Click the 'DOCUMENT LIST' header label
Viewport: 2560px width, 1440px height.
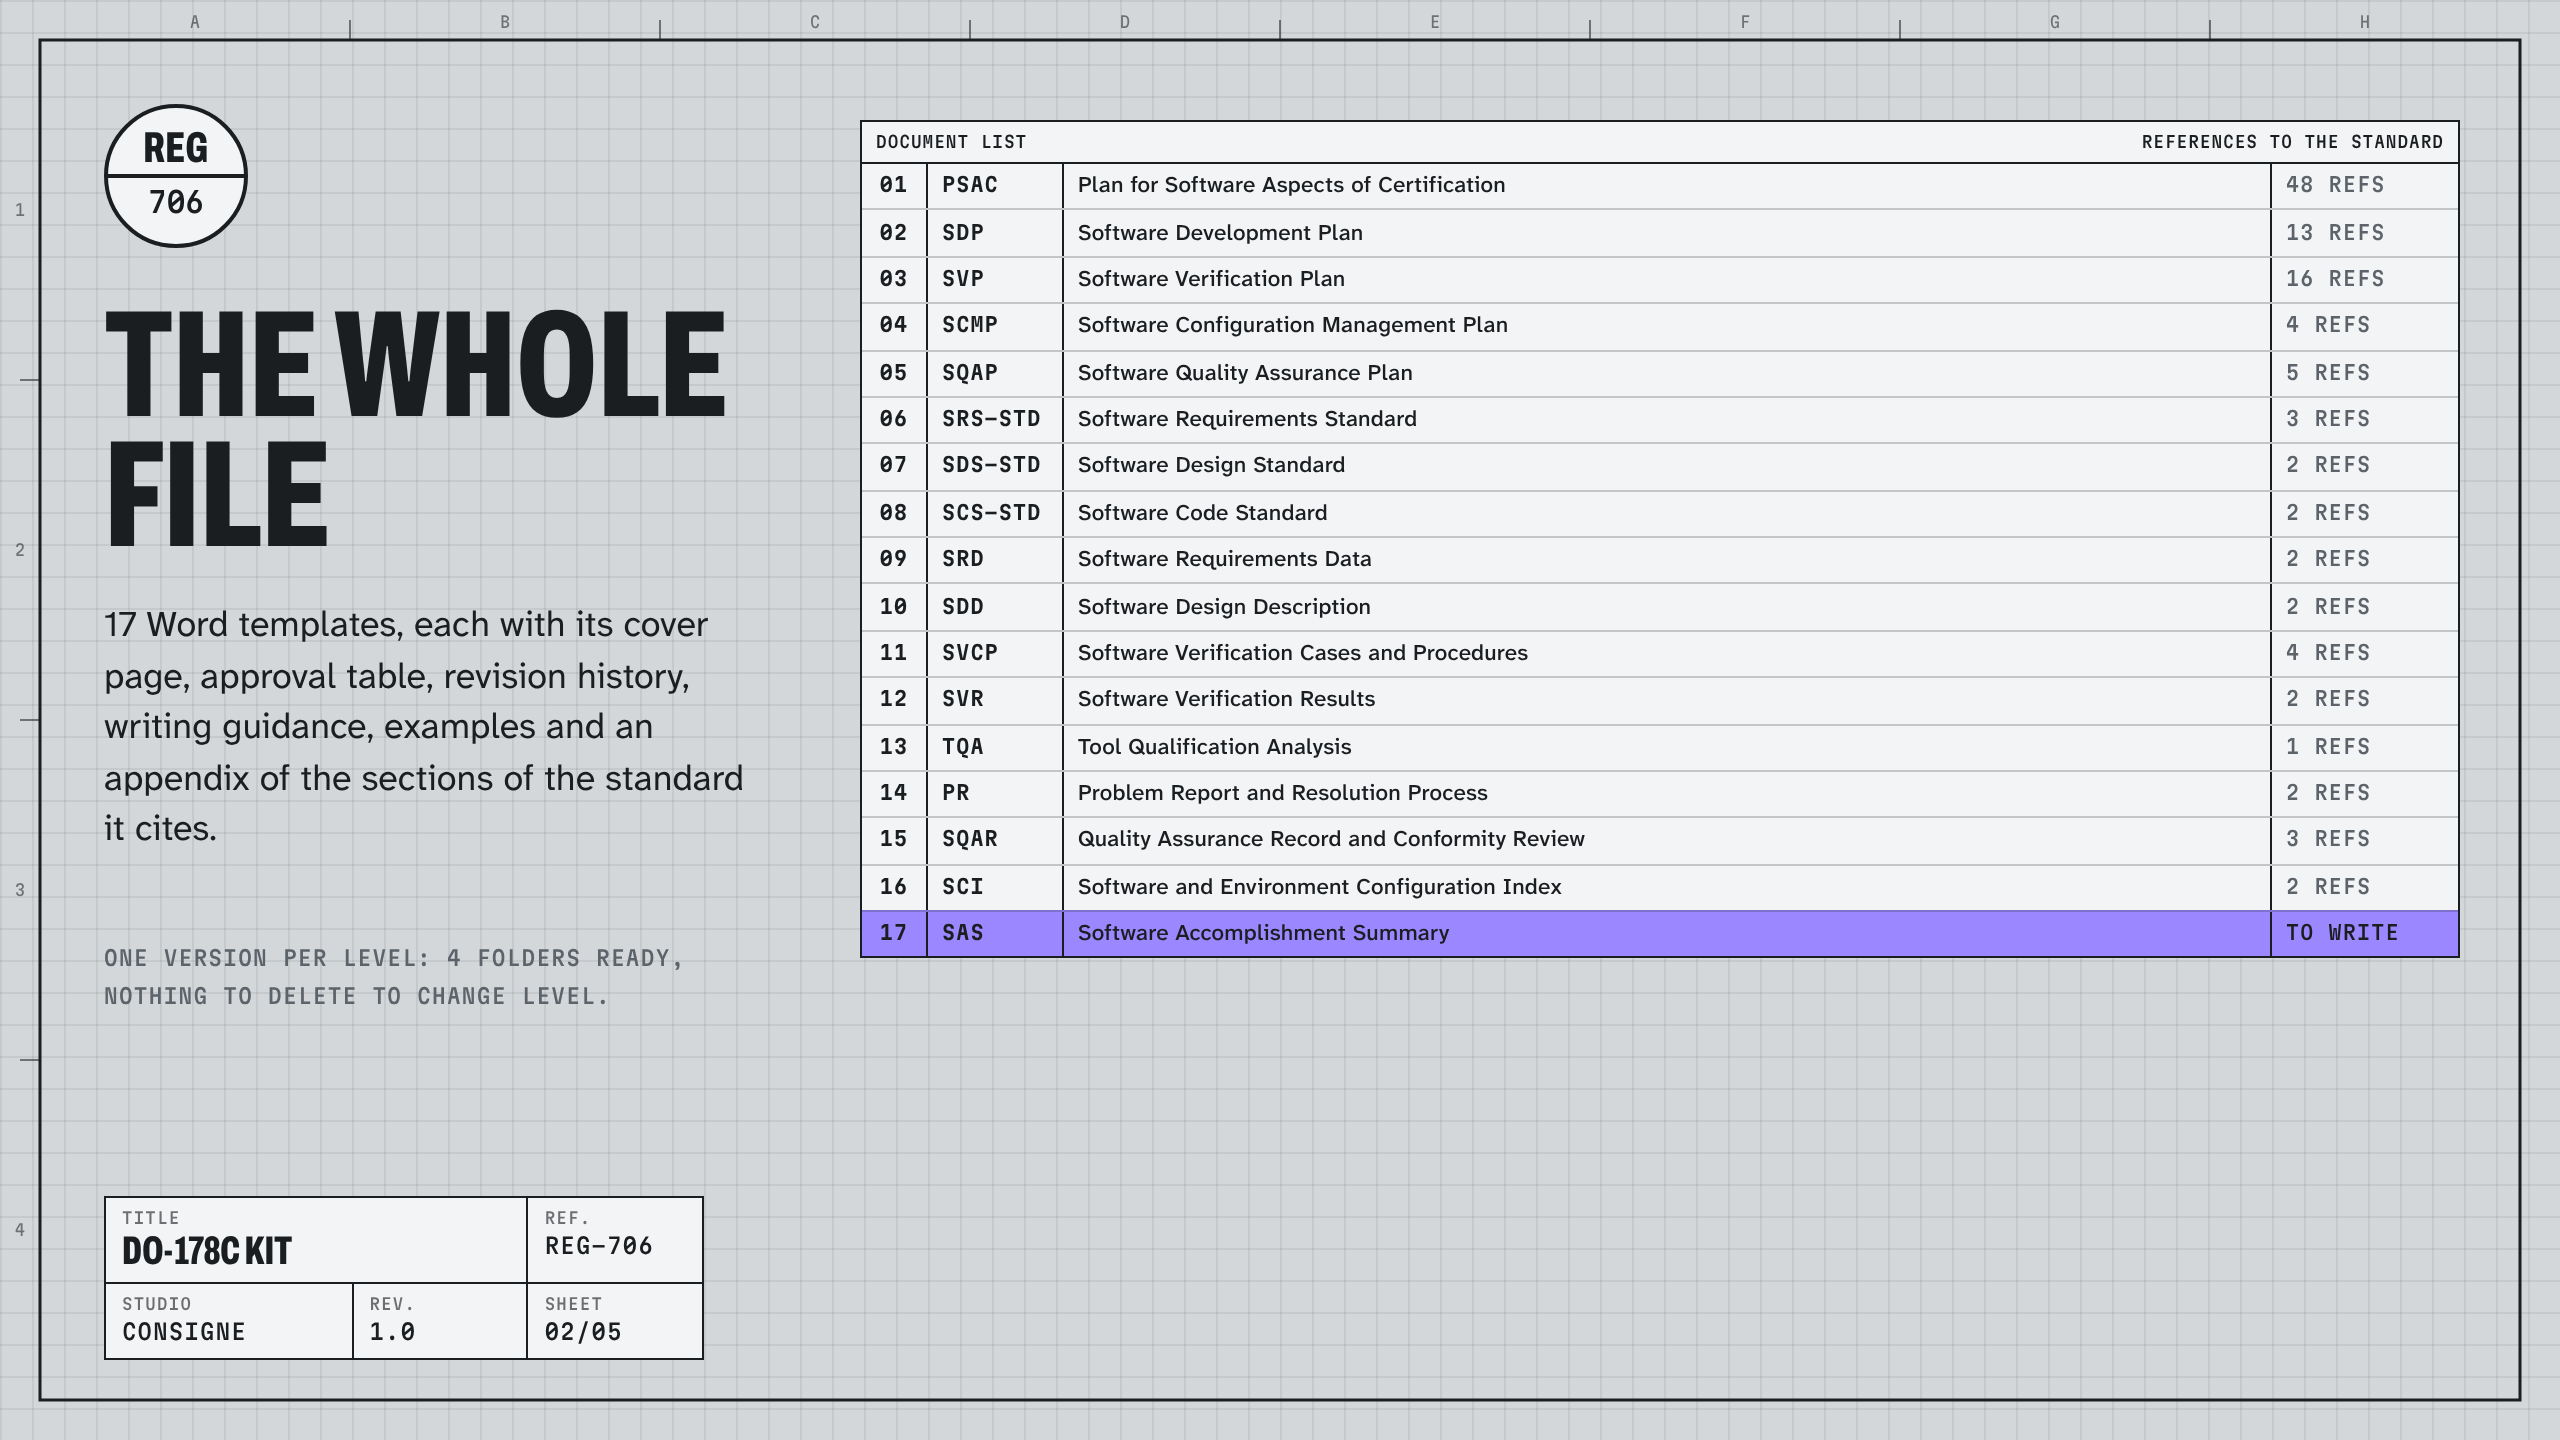pyautogui.click(x=951, y=142)
